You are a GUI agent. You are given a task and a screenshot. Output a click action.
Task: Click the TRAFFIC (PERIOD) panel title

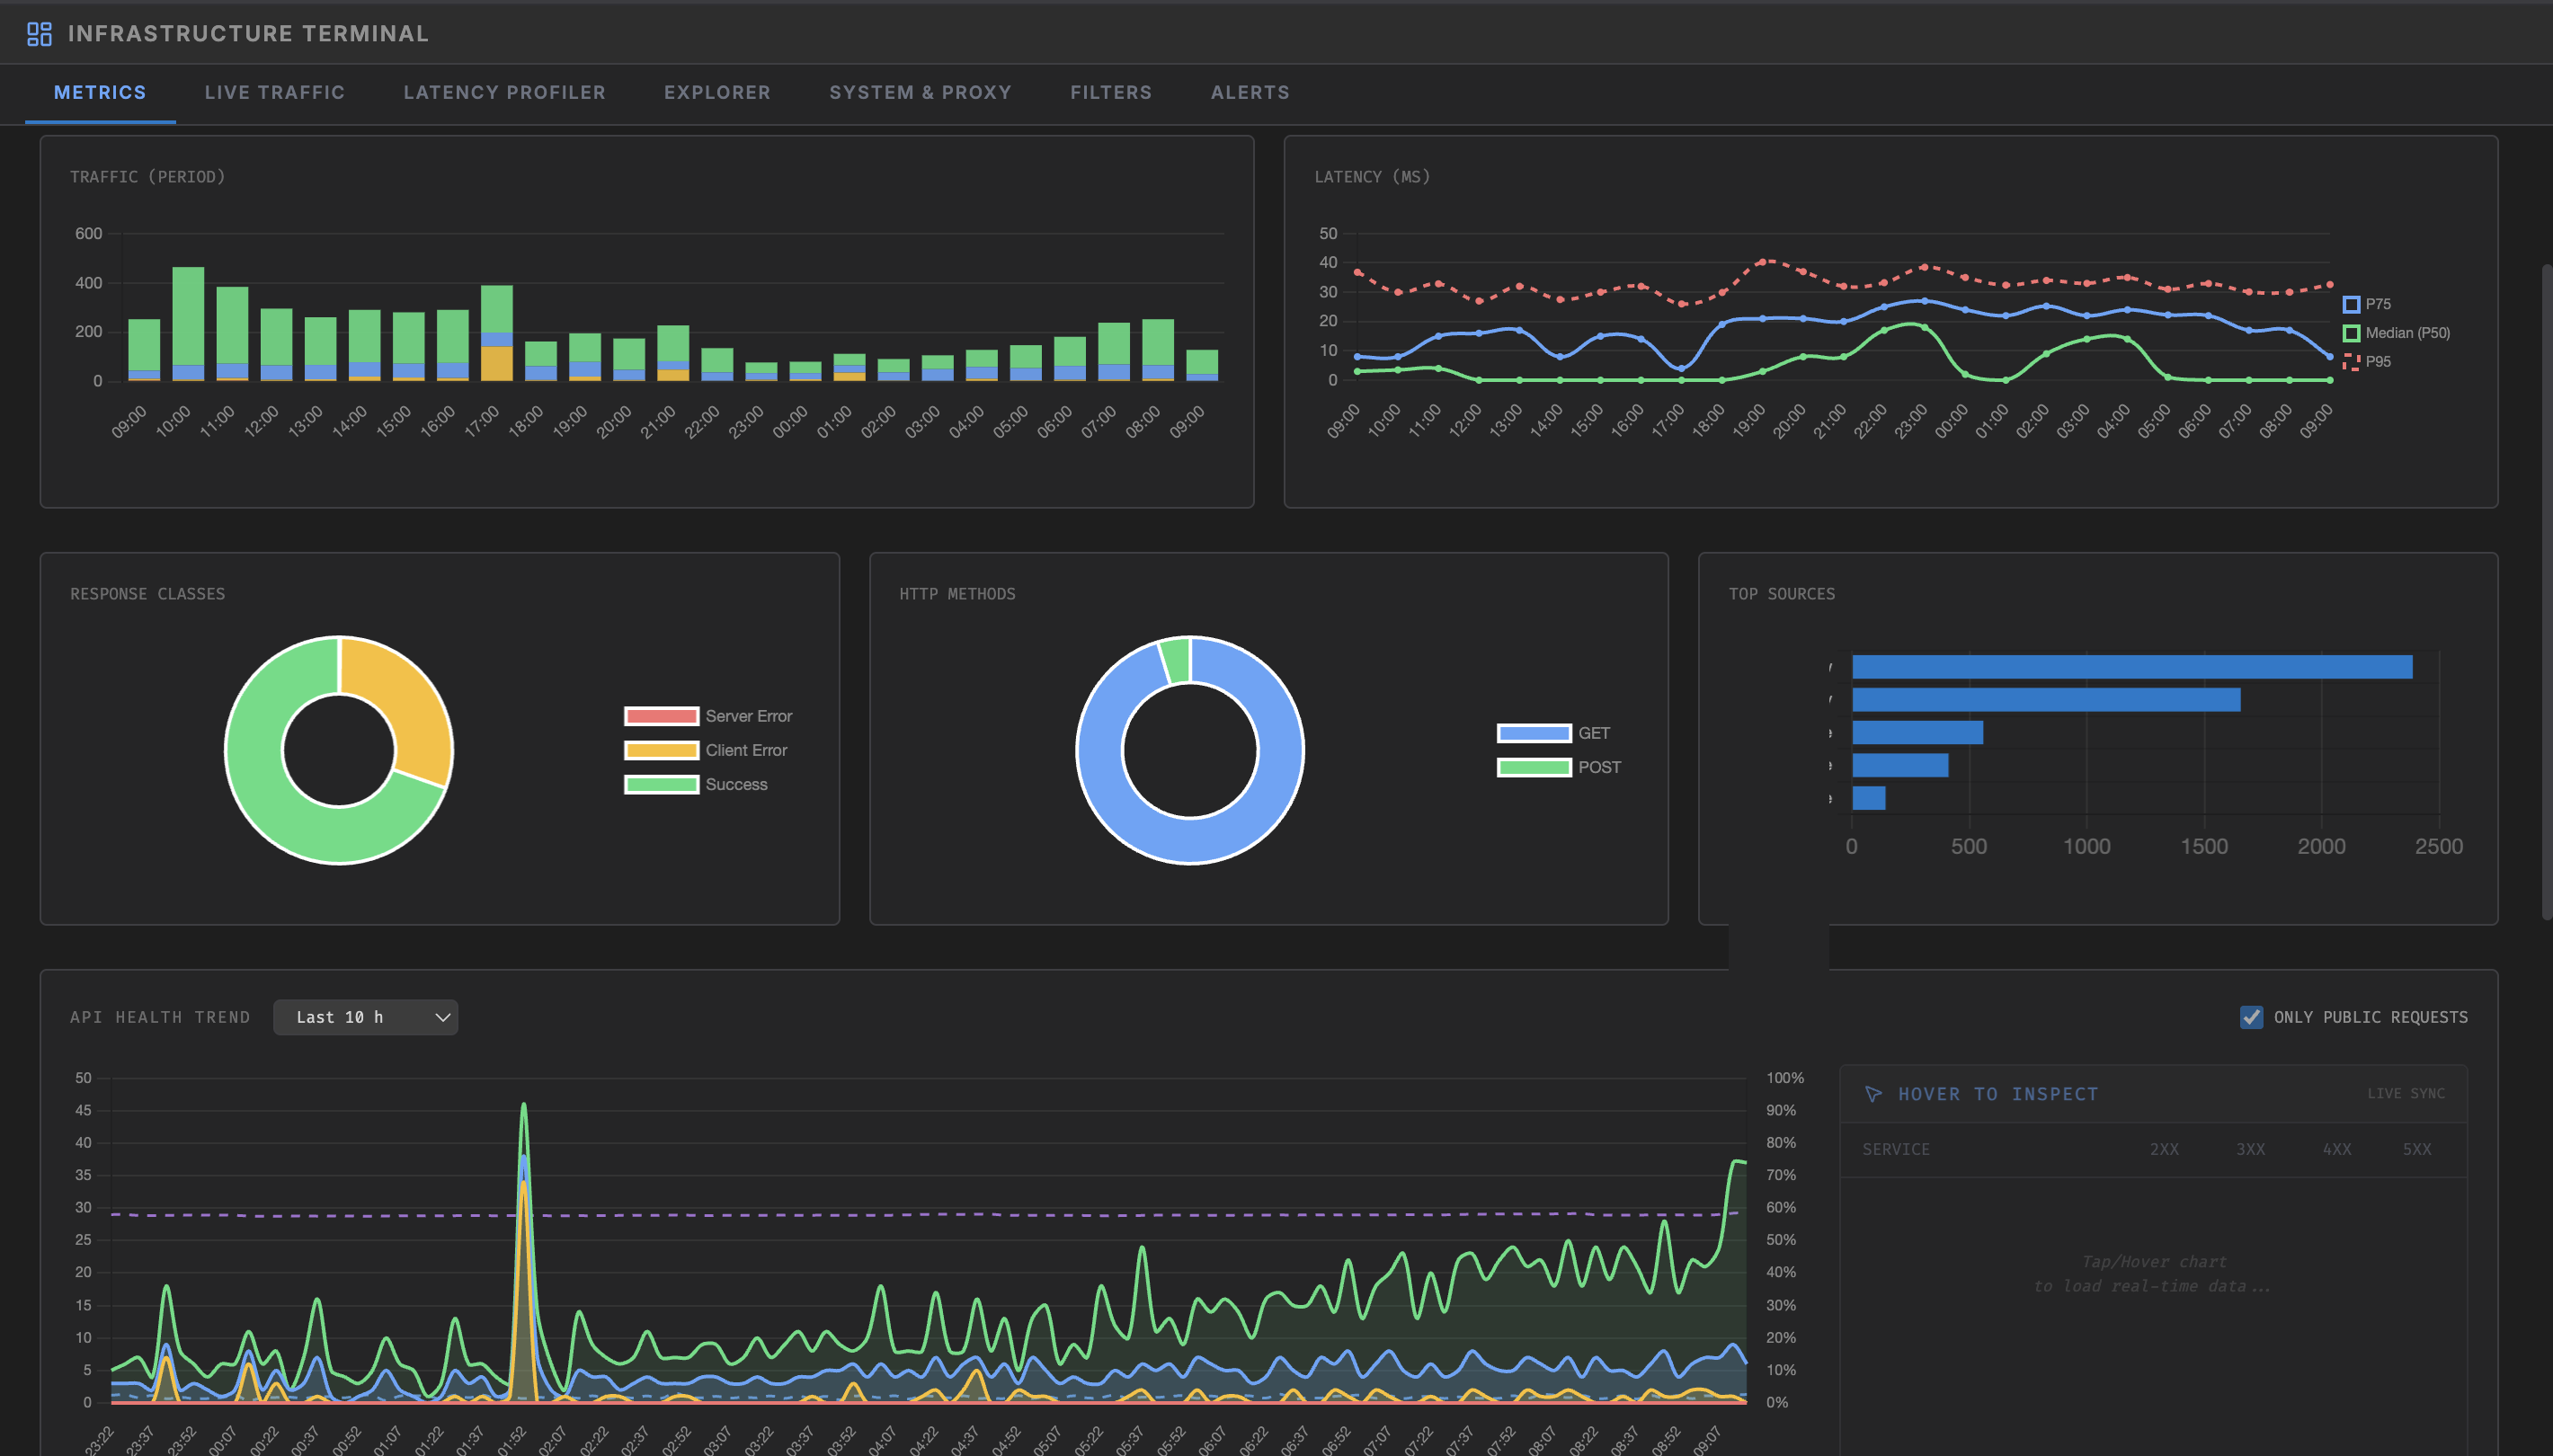(x=147, y=177)
